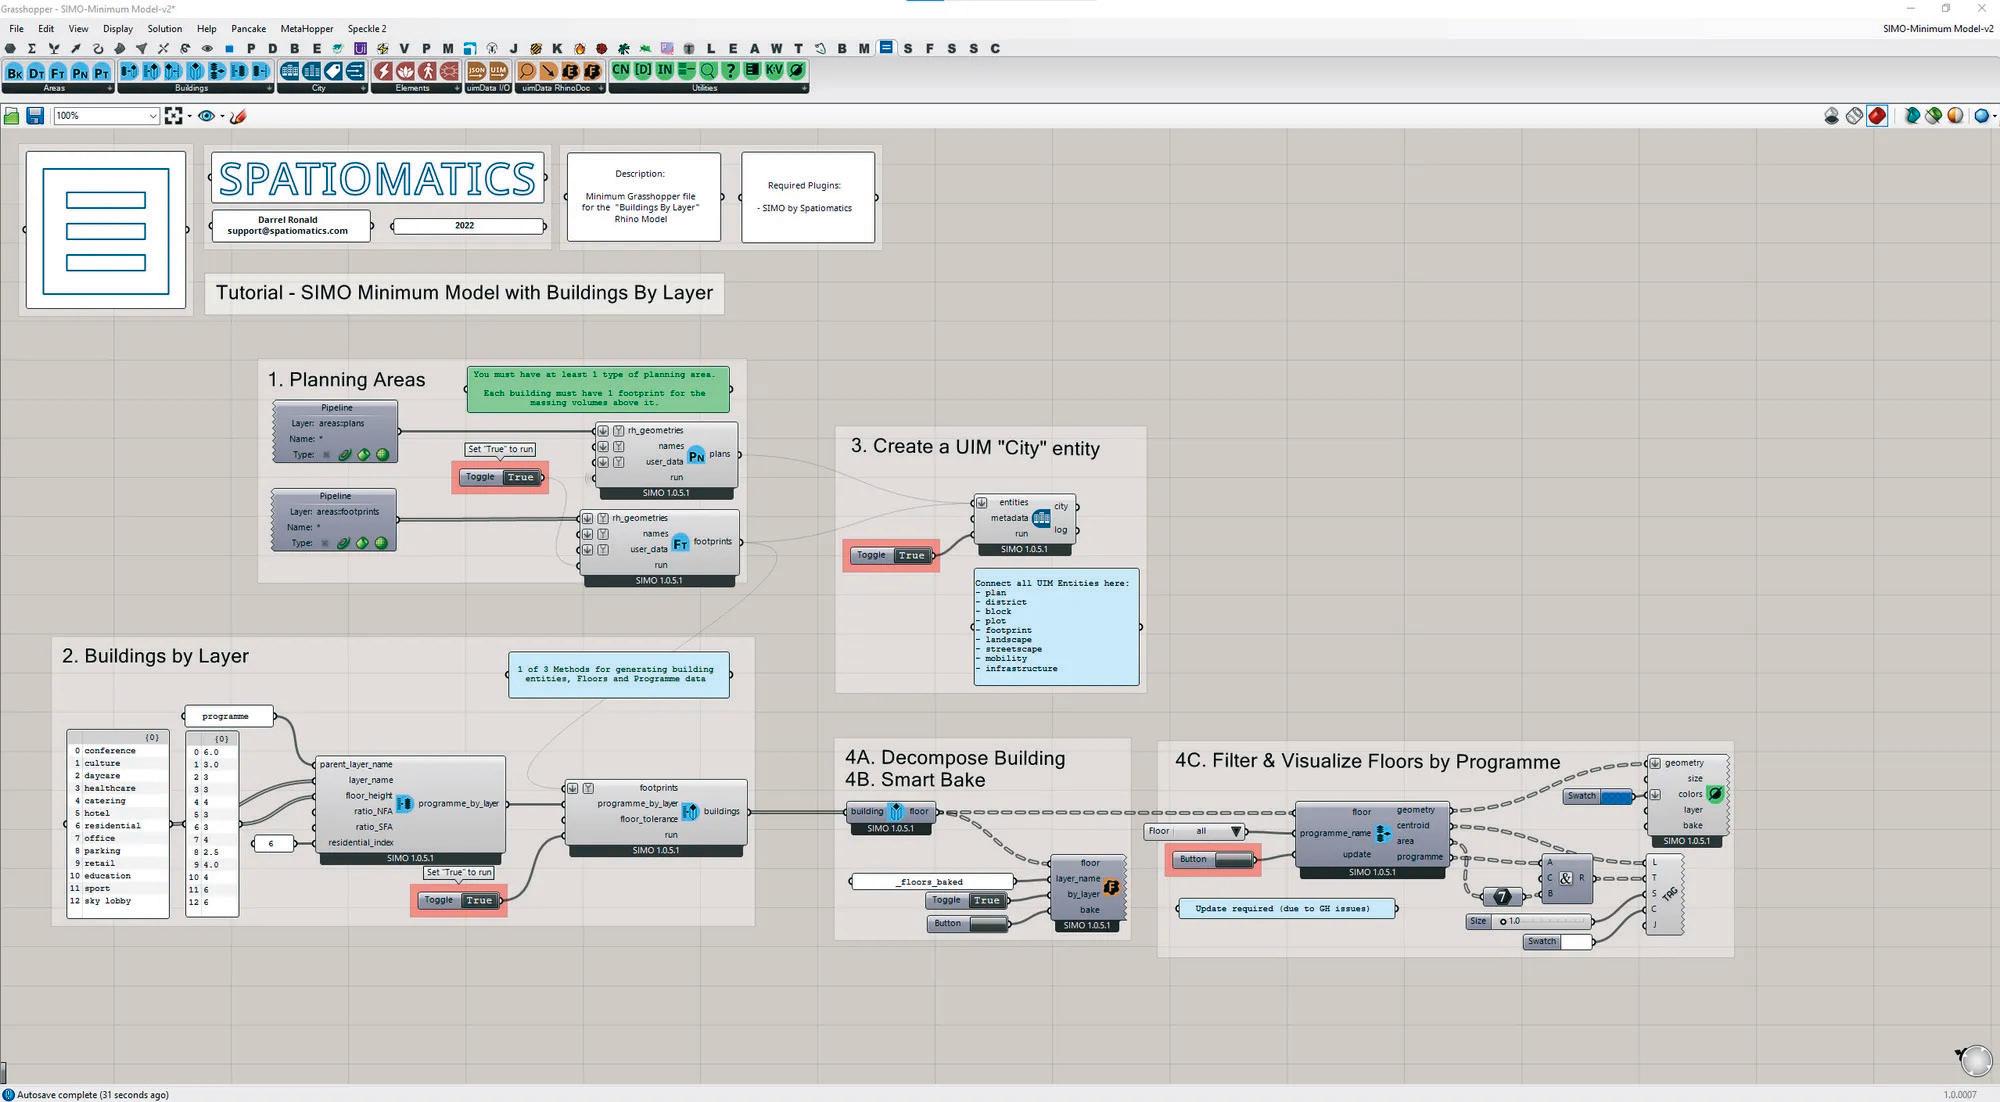Toggle the _floors_baked by_layer True switch
This screenshot has height=1102, width=2000.
pos(986,900)
